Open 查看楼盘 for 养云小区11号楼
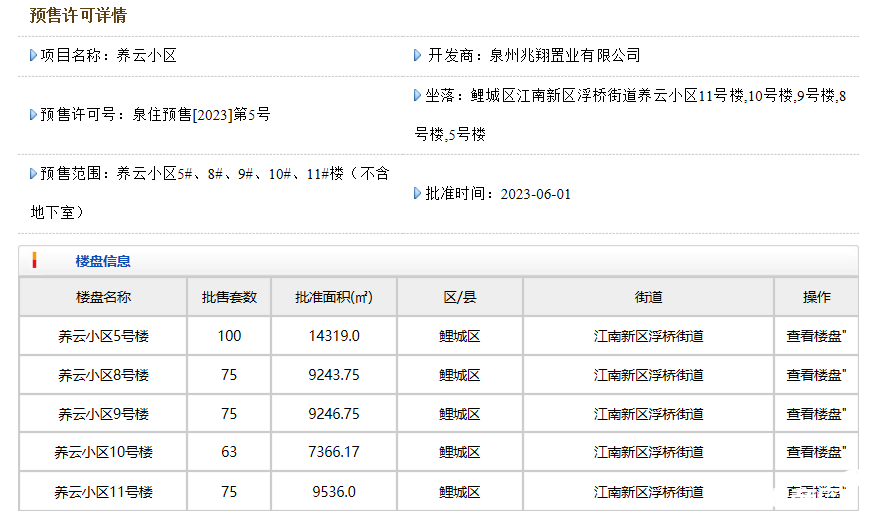 816,491
